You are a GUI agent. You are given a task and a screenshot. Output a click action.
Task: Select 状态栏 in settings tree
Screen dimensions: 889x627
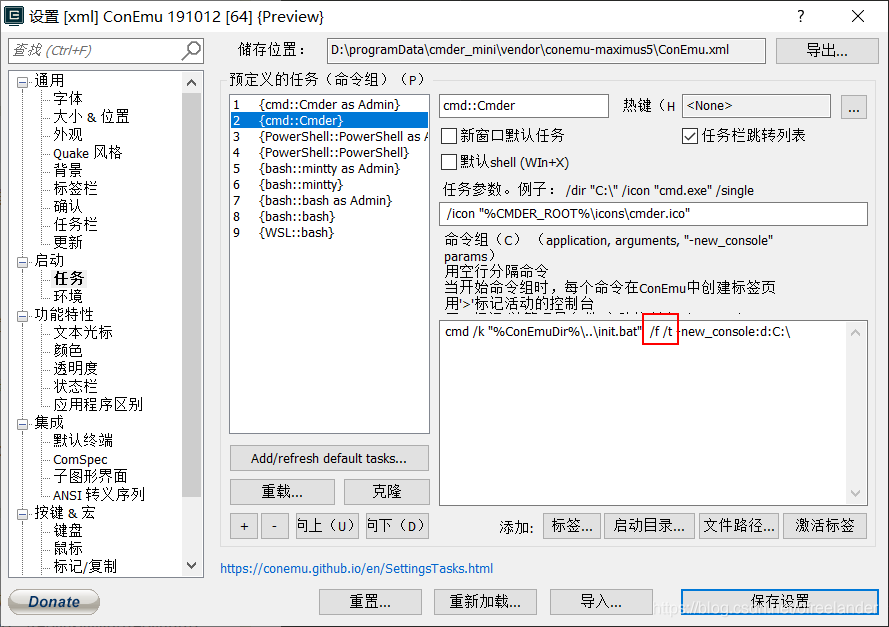pos(75,387)
